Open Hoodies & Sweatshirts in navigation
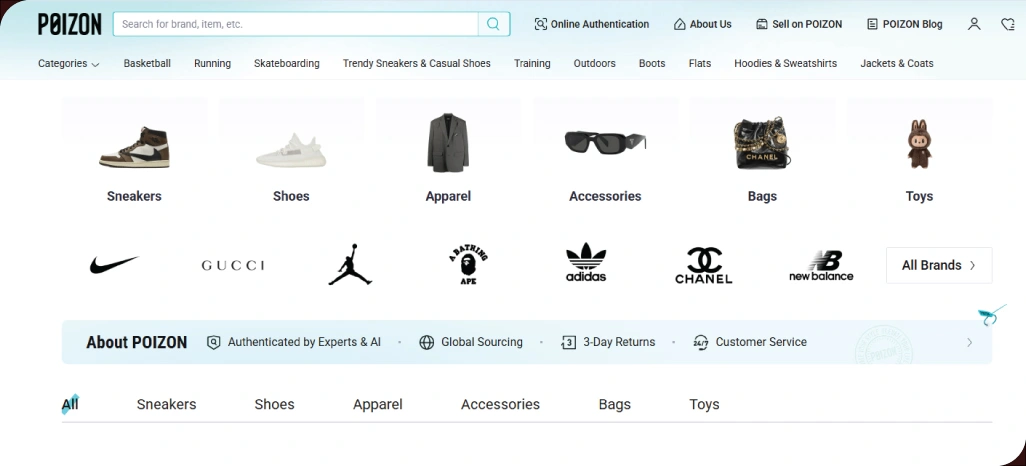This screenshot has width=1026, height=466. [785, 63]
